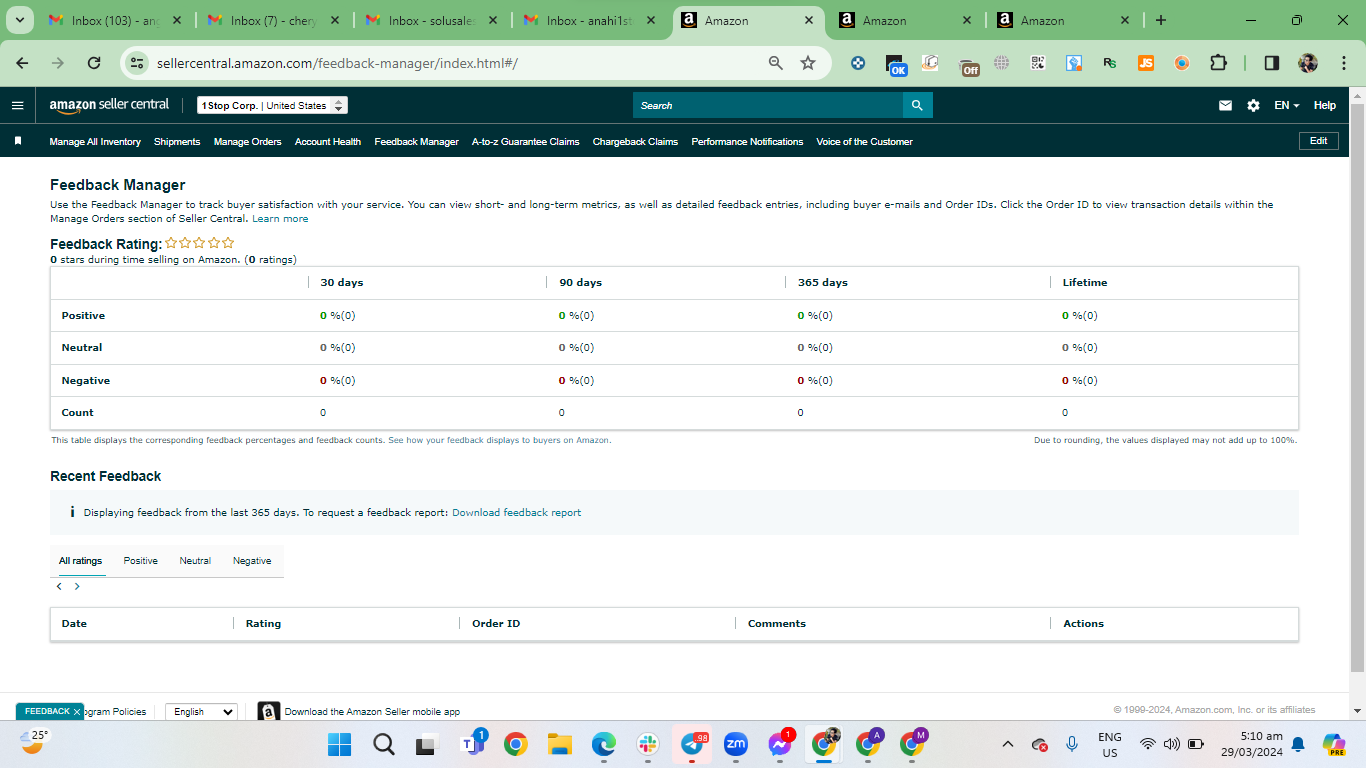Open the Chrome extensions puzzle icon
Viewport: 1366px width, 768px height.
click(1218, 62)
